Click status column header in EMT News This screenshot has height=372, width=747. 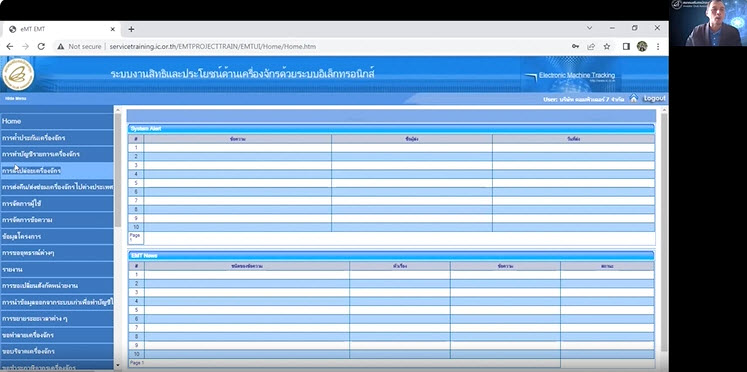[607, 266]
